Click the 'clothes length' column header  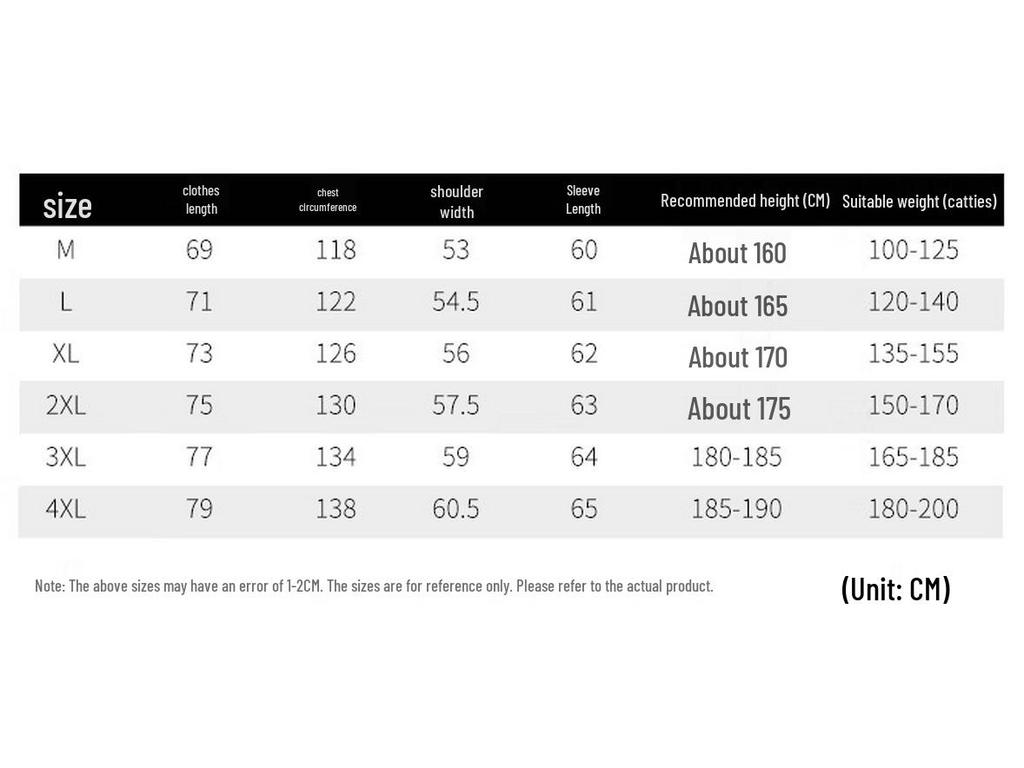tap(201, 200)
